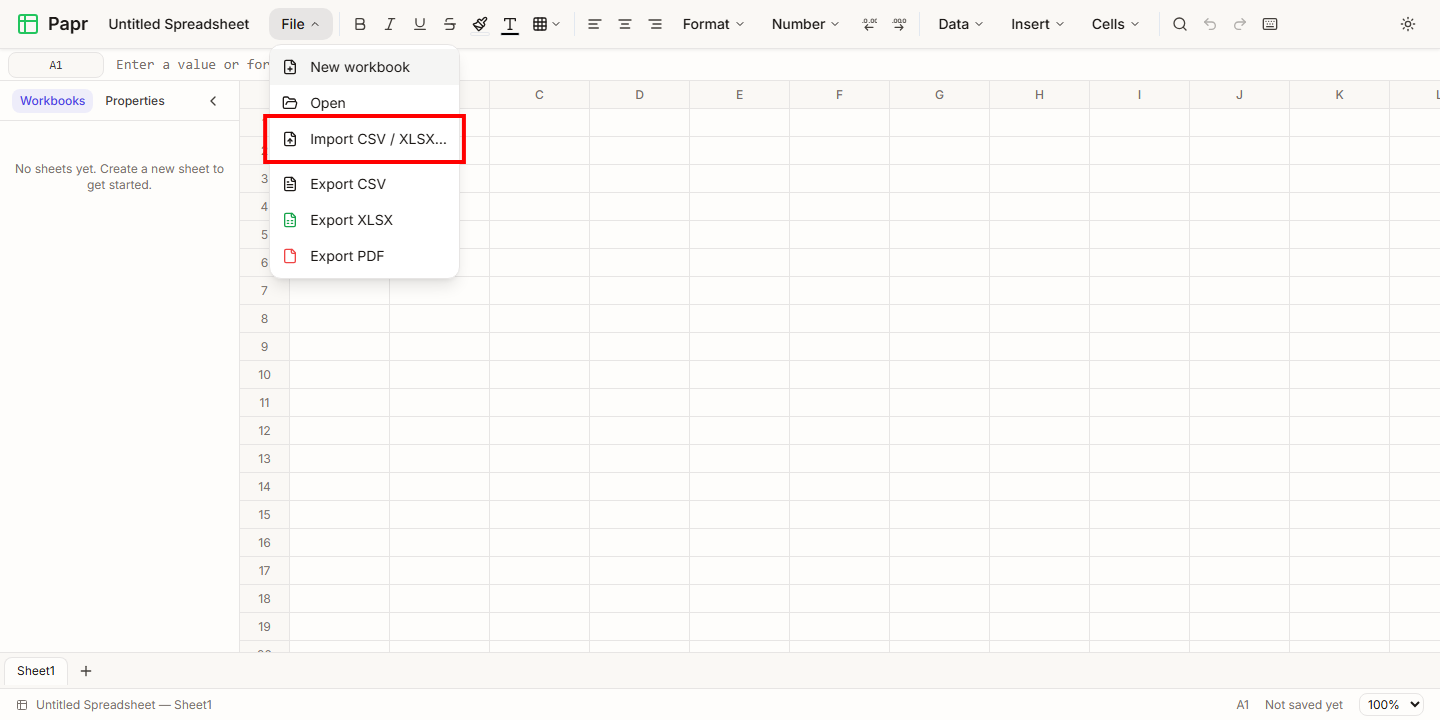
Task: Click the 'Not saved yet' status text
Action: (x=1304, y=705)
